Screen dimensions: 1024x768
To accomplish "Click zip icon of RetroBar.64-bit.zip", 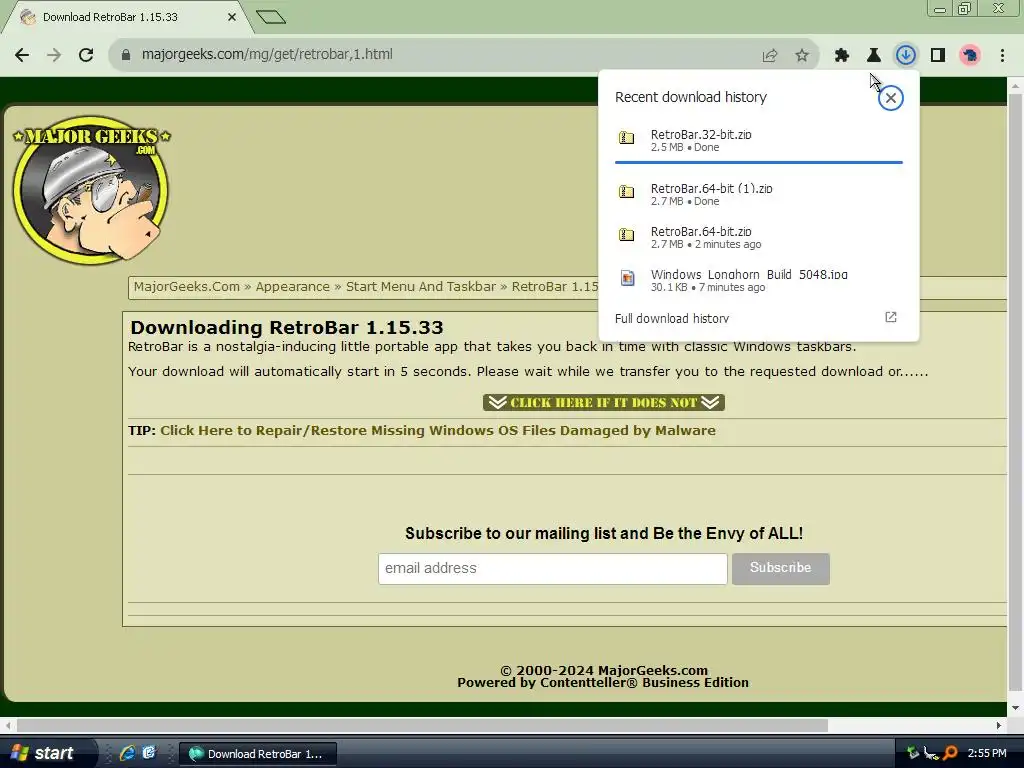I will [x=626, y=234].
